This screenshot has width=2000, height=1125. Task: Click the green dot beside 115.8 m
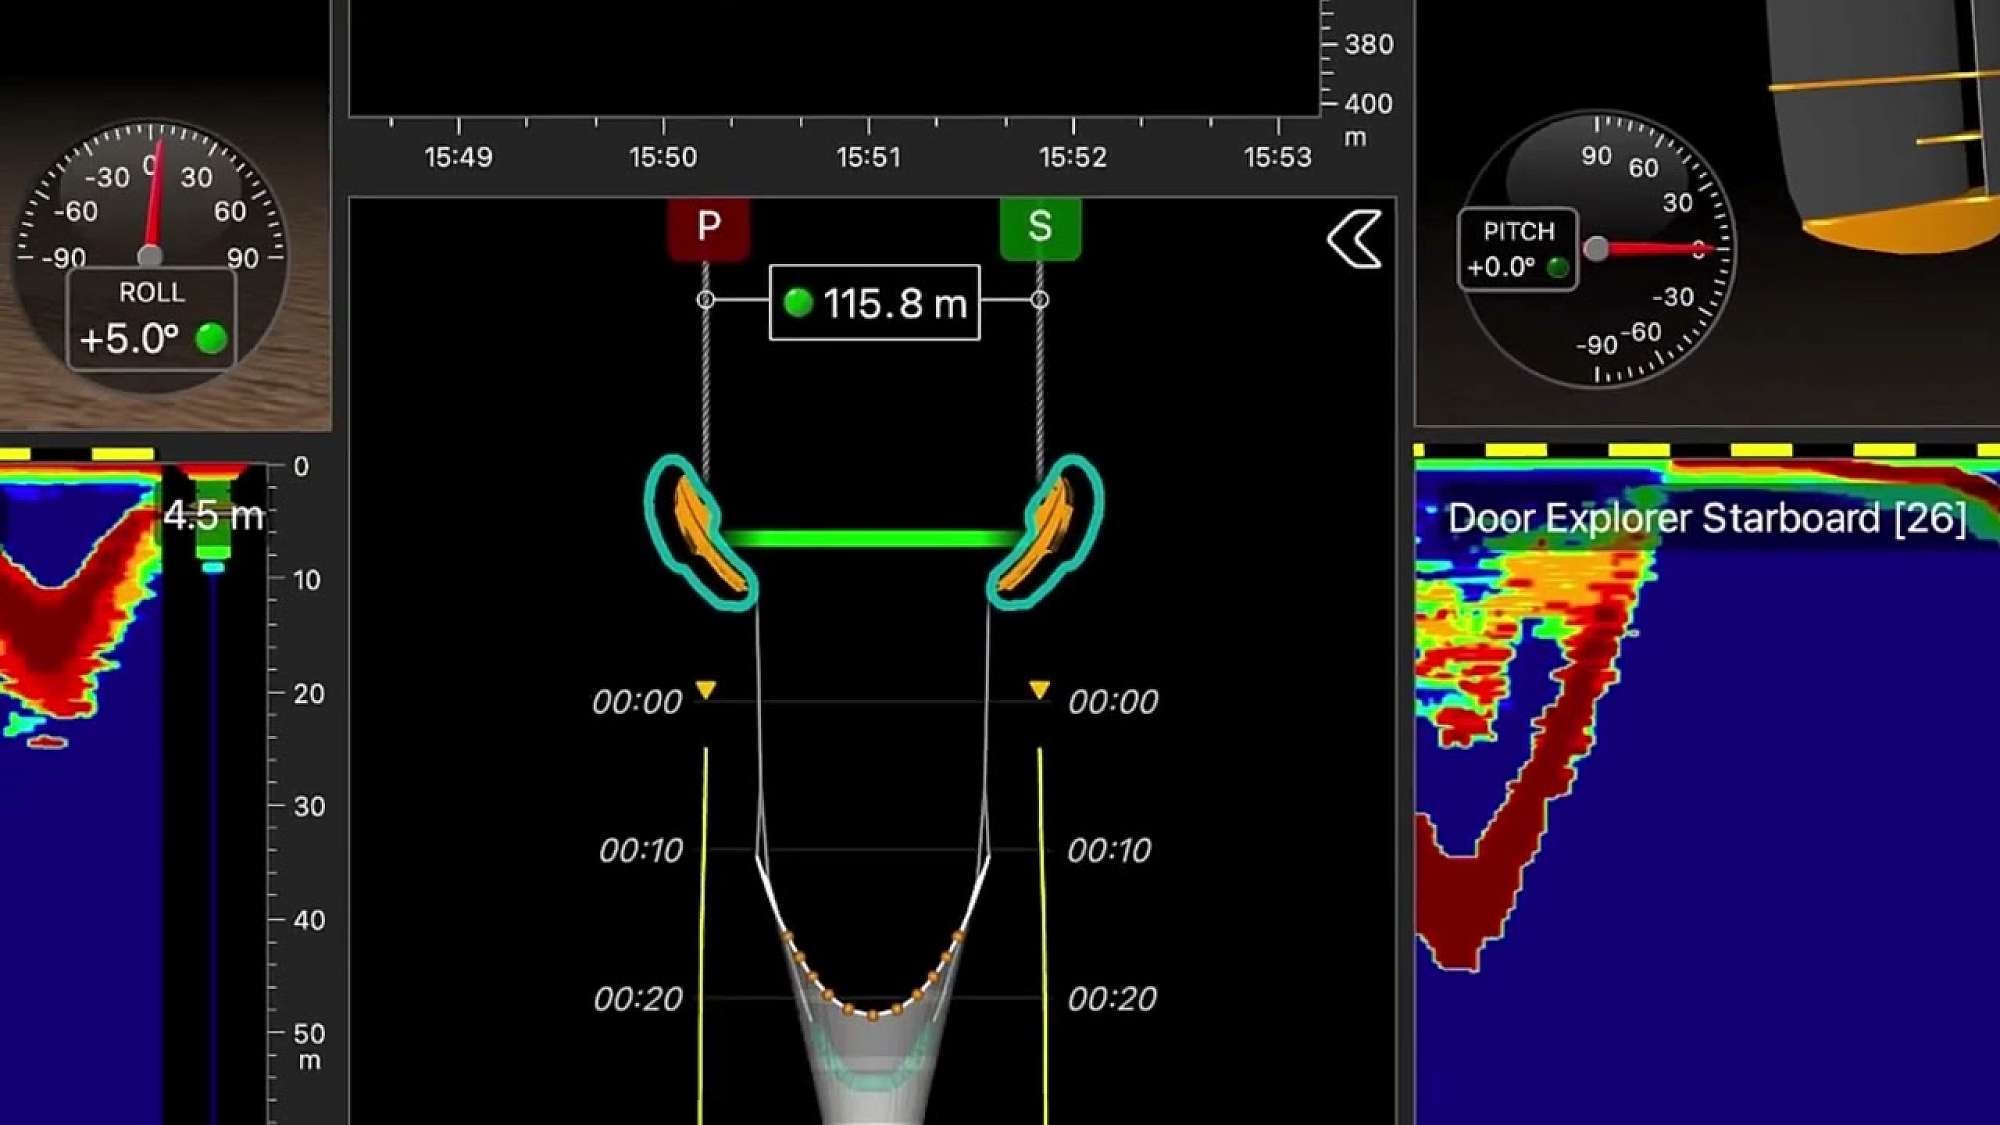798,302
